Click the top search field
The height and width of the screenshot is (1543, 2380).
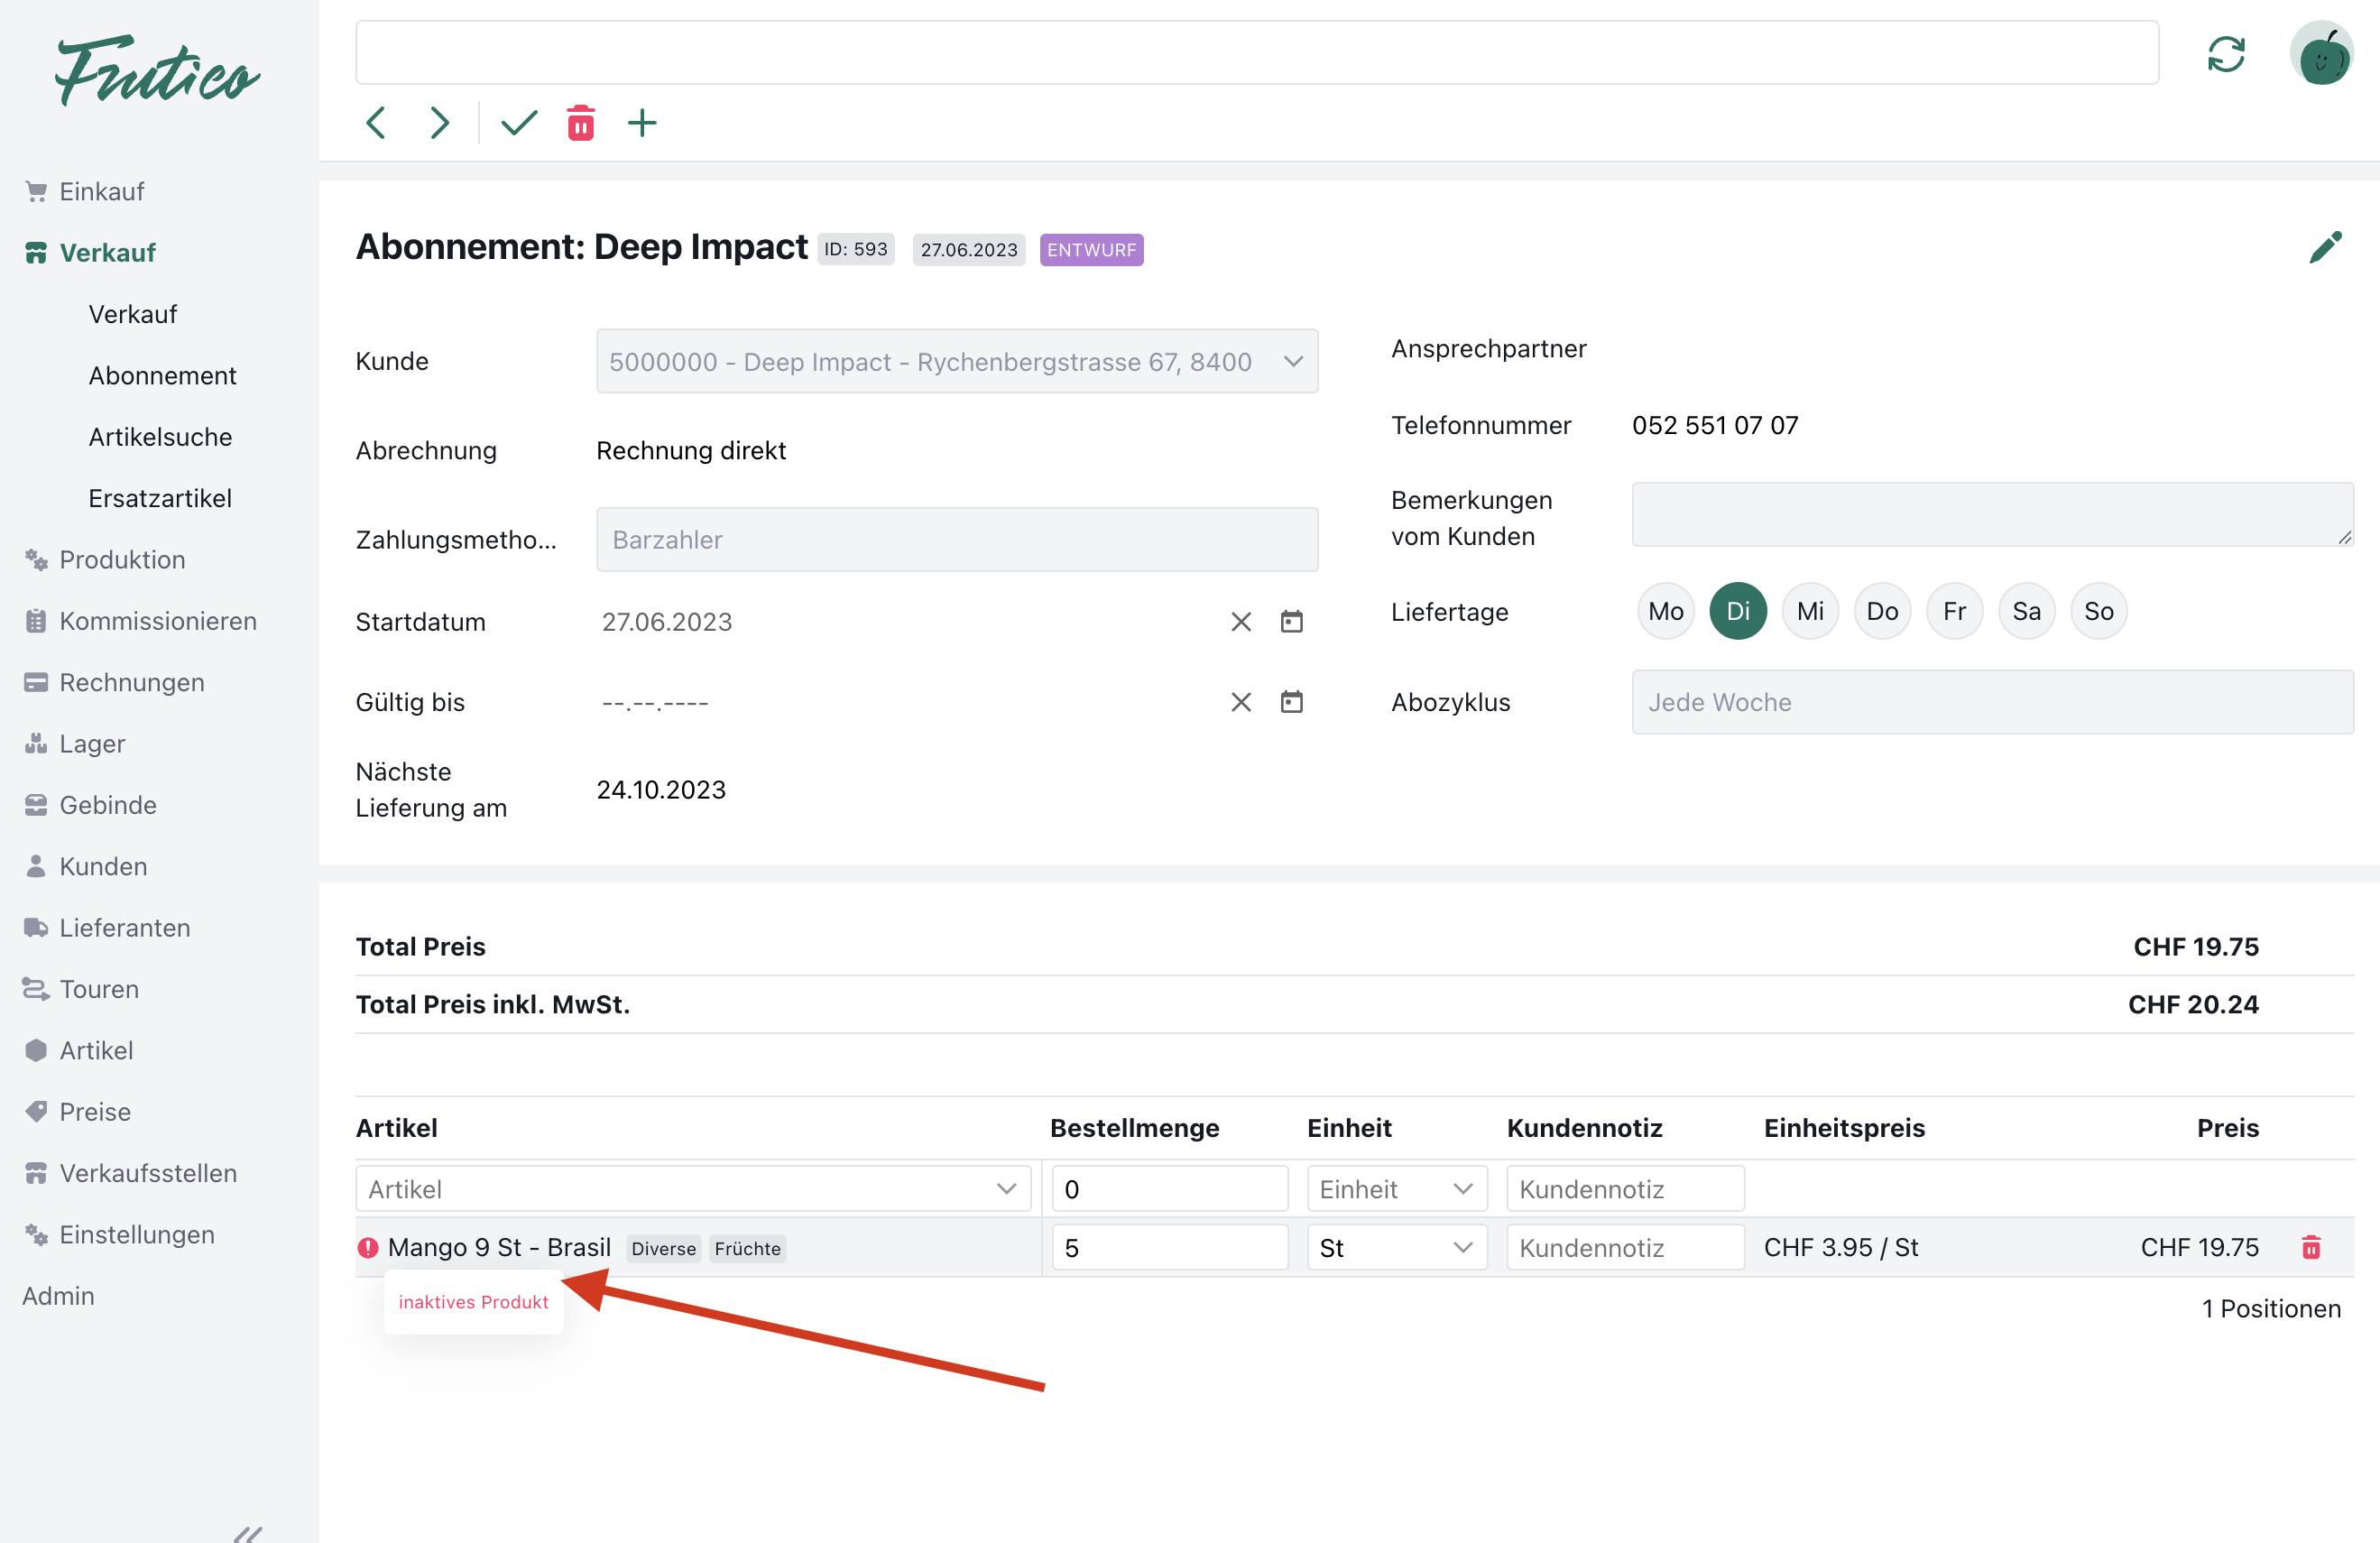pos(1256,53)
